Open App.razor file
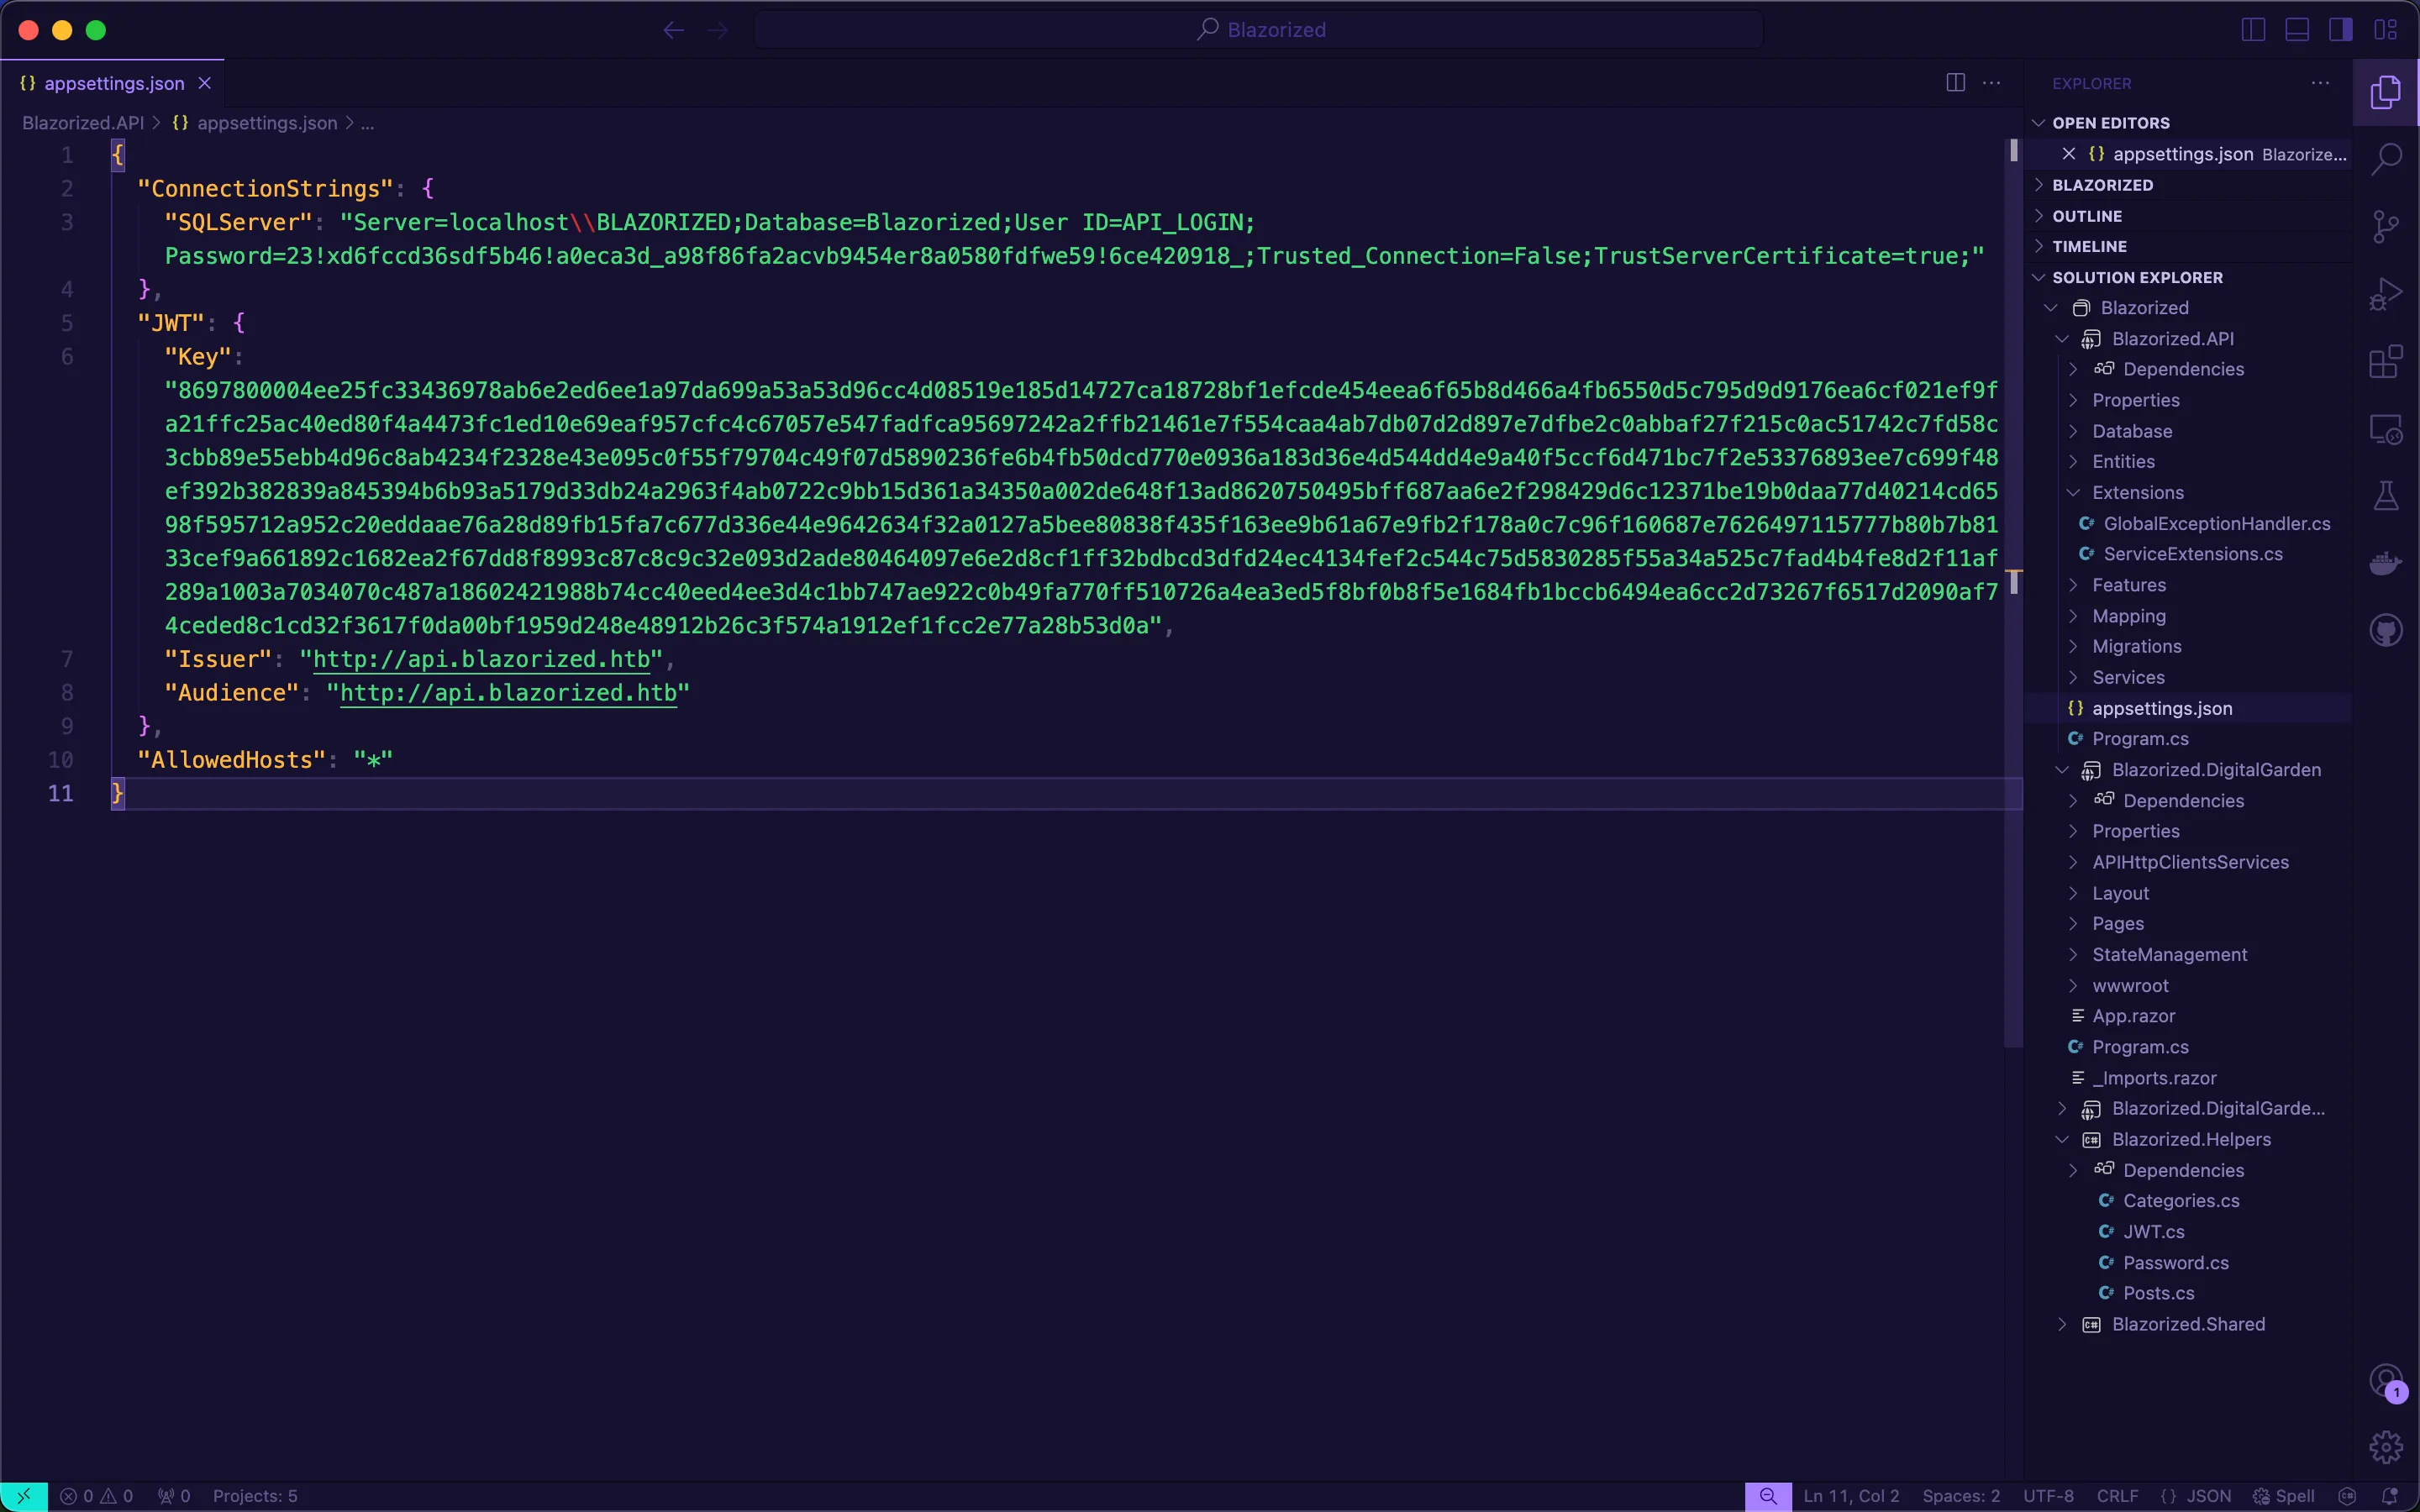The image size is (2420, 1512). (x=2134, y=1016)
